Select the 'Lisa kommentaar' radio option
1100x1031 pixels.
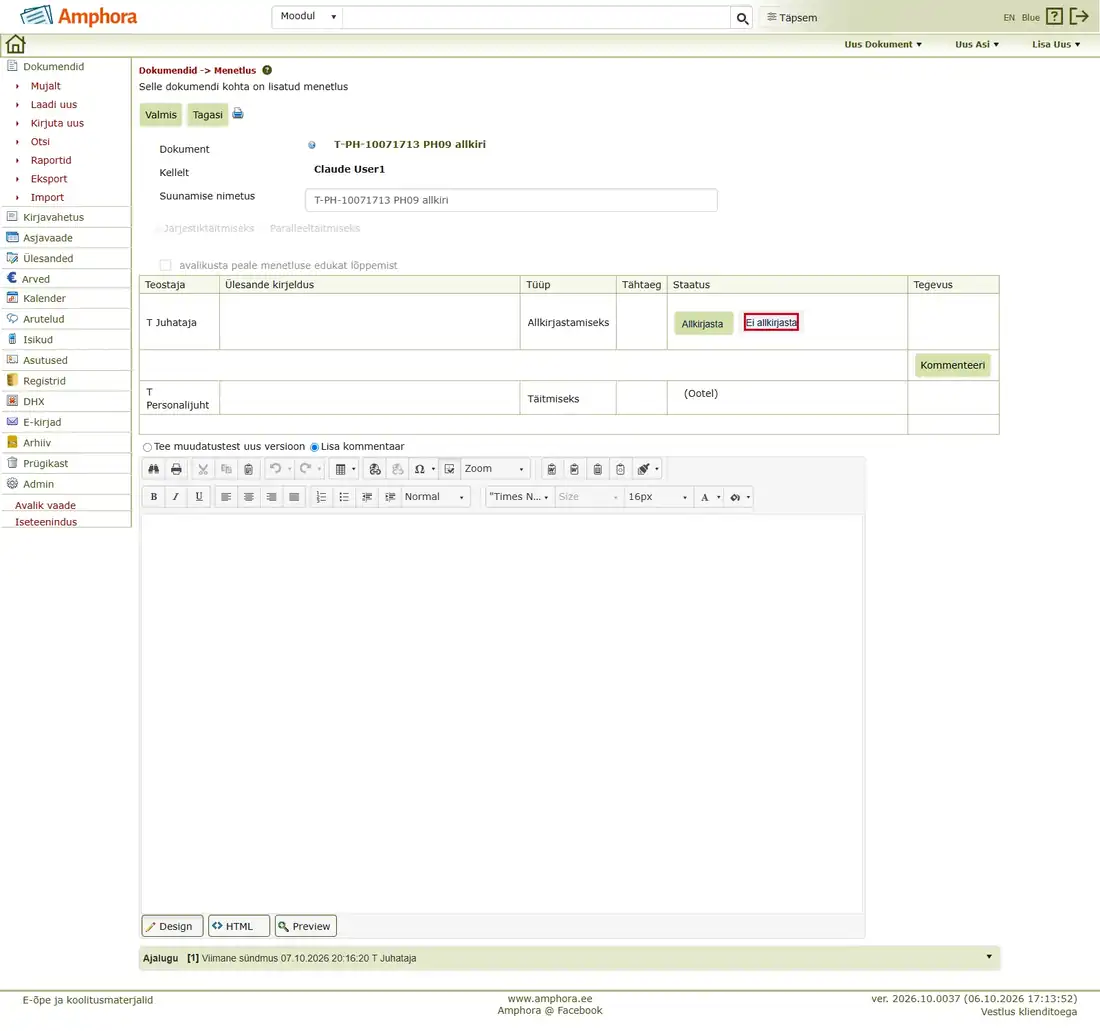[314, 447]
